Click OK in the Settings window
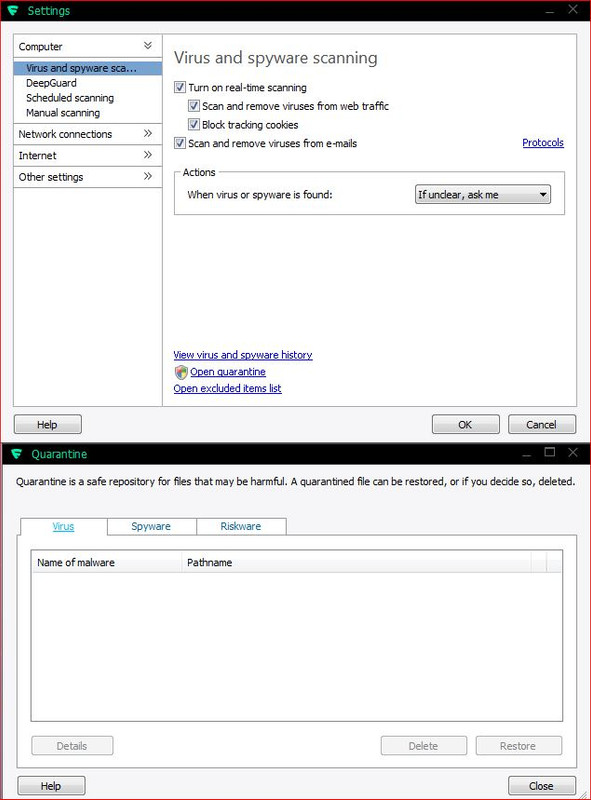Image resolution: width=591 pixels, height=800 pixels. 465,424
